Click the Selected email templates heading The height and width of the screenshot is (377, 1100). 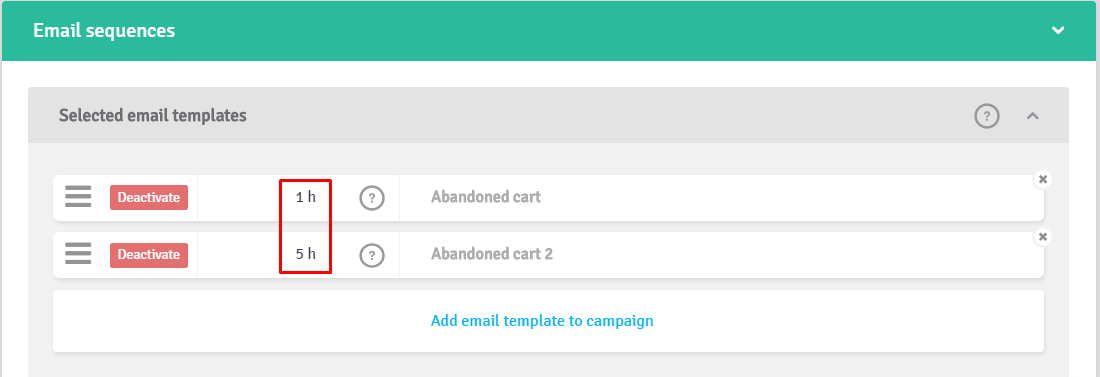[153, 115]
